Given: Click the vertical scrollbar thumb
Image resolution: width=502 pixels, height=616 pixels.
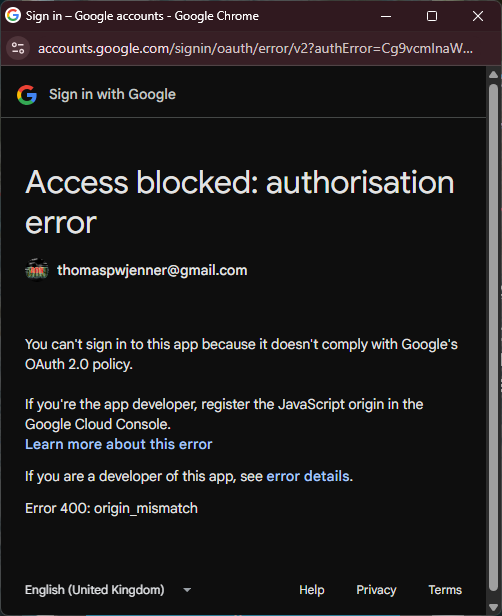Looking at the screenshot, I should pyautogui.click(x=493, y=338).
